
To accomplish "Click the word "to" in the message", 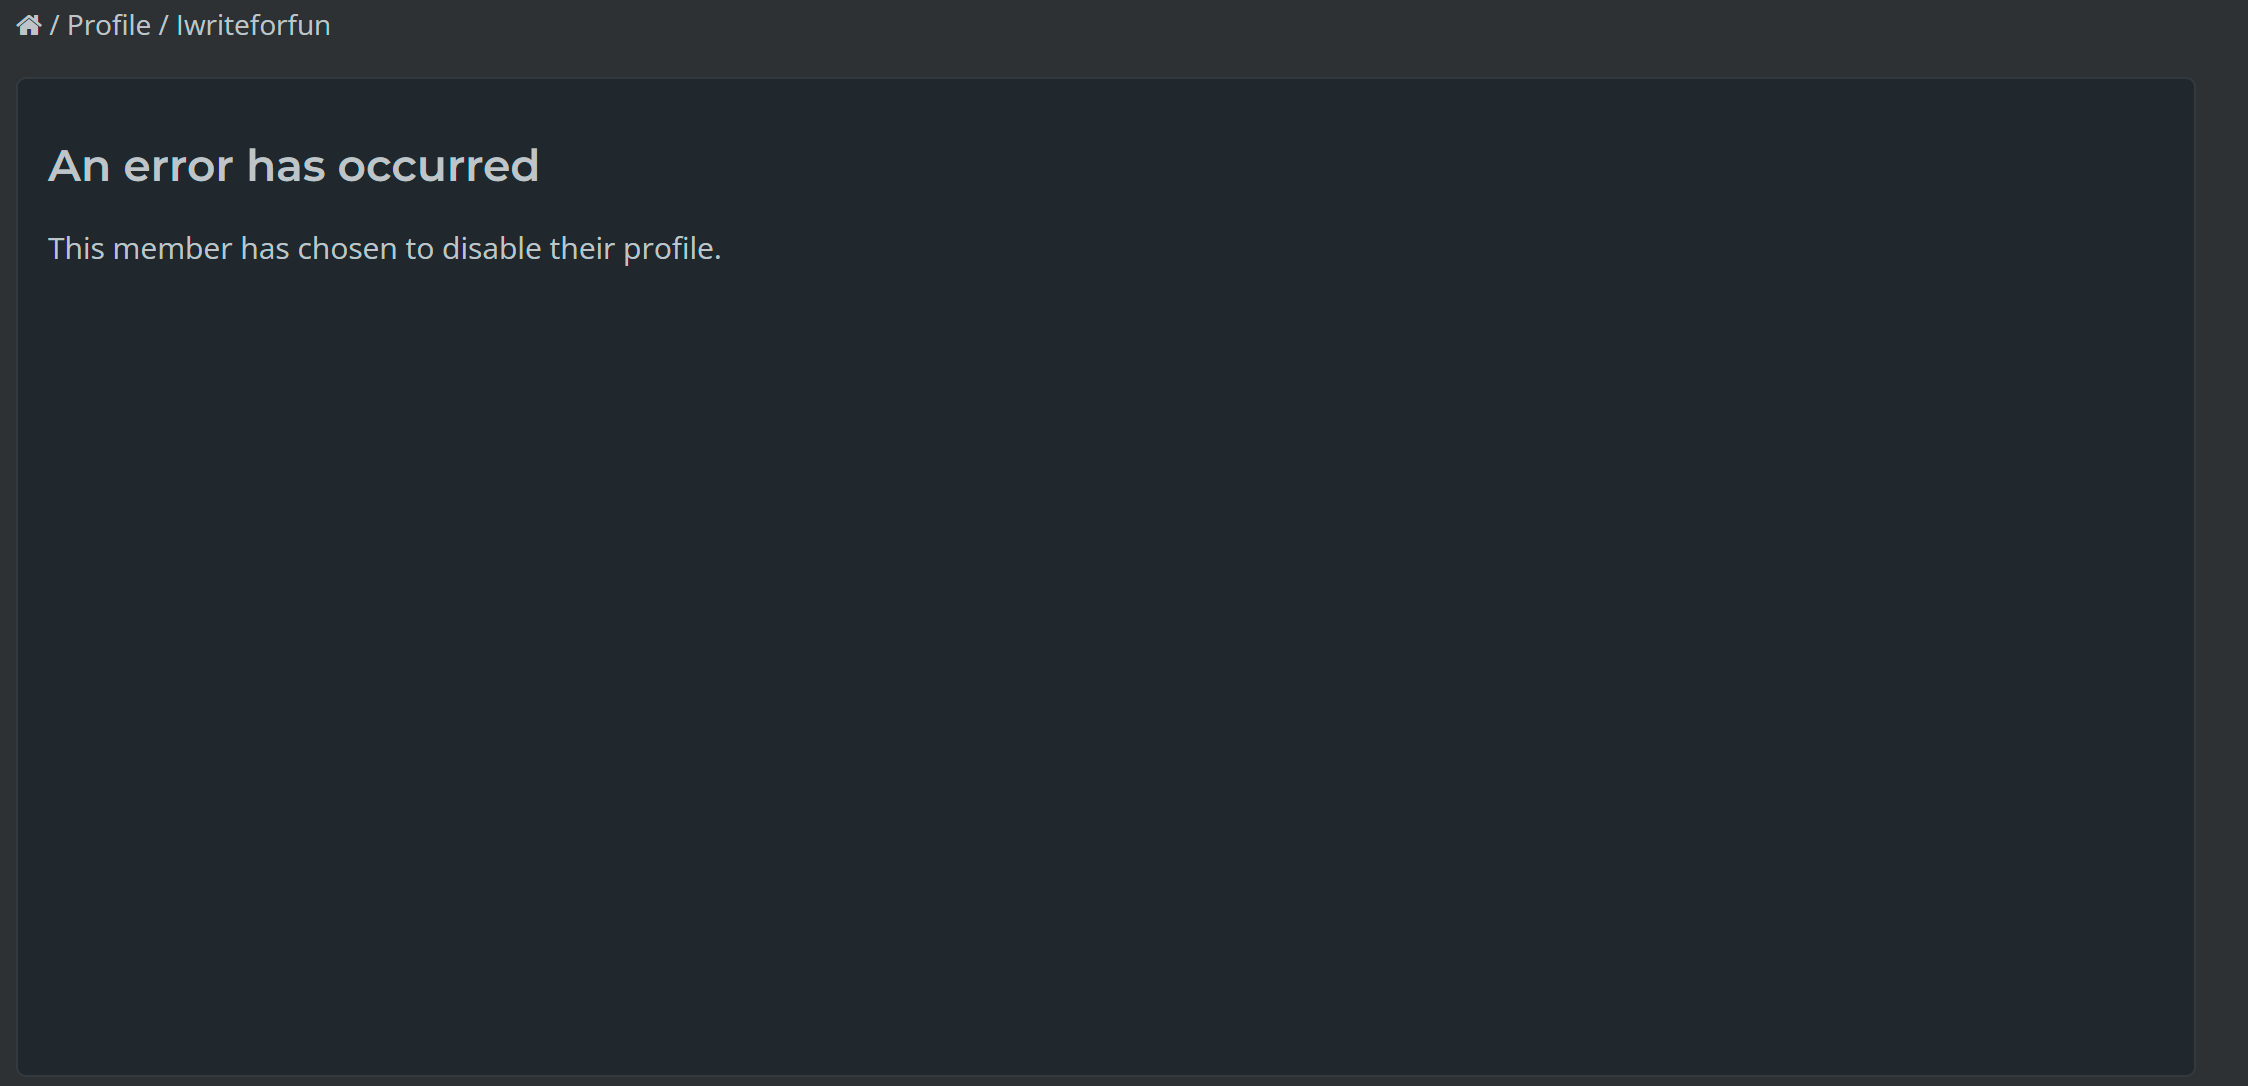I will tap(419, 248).
